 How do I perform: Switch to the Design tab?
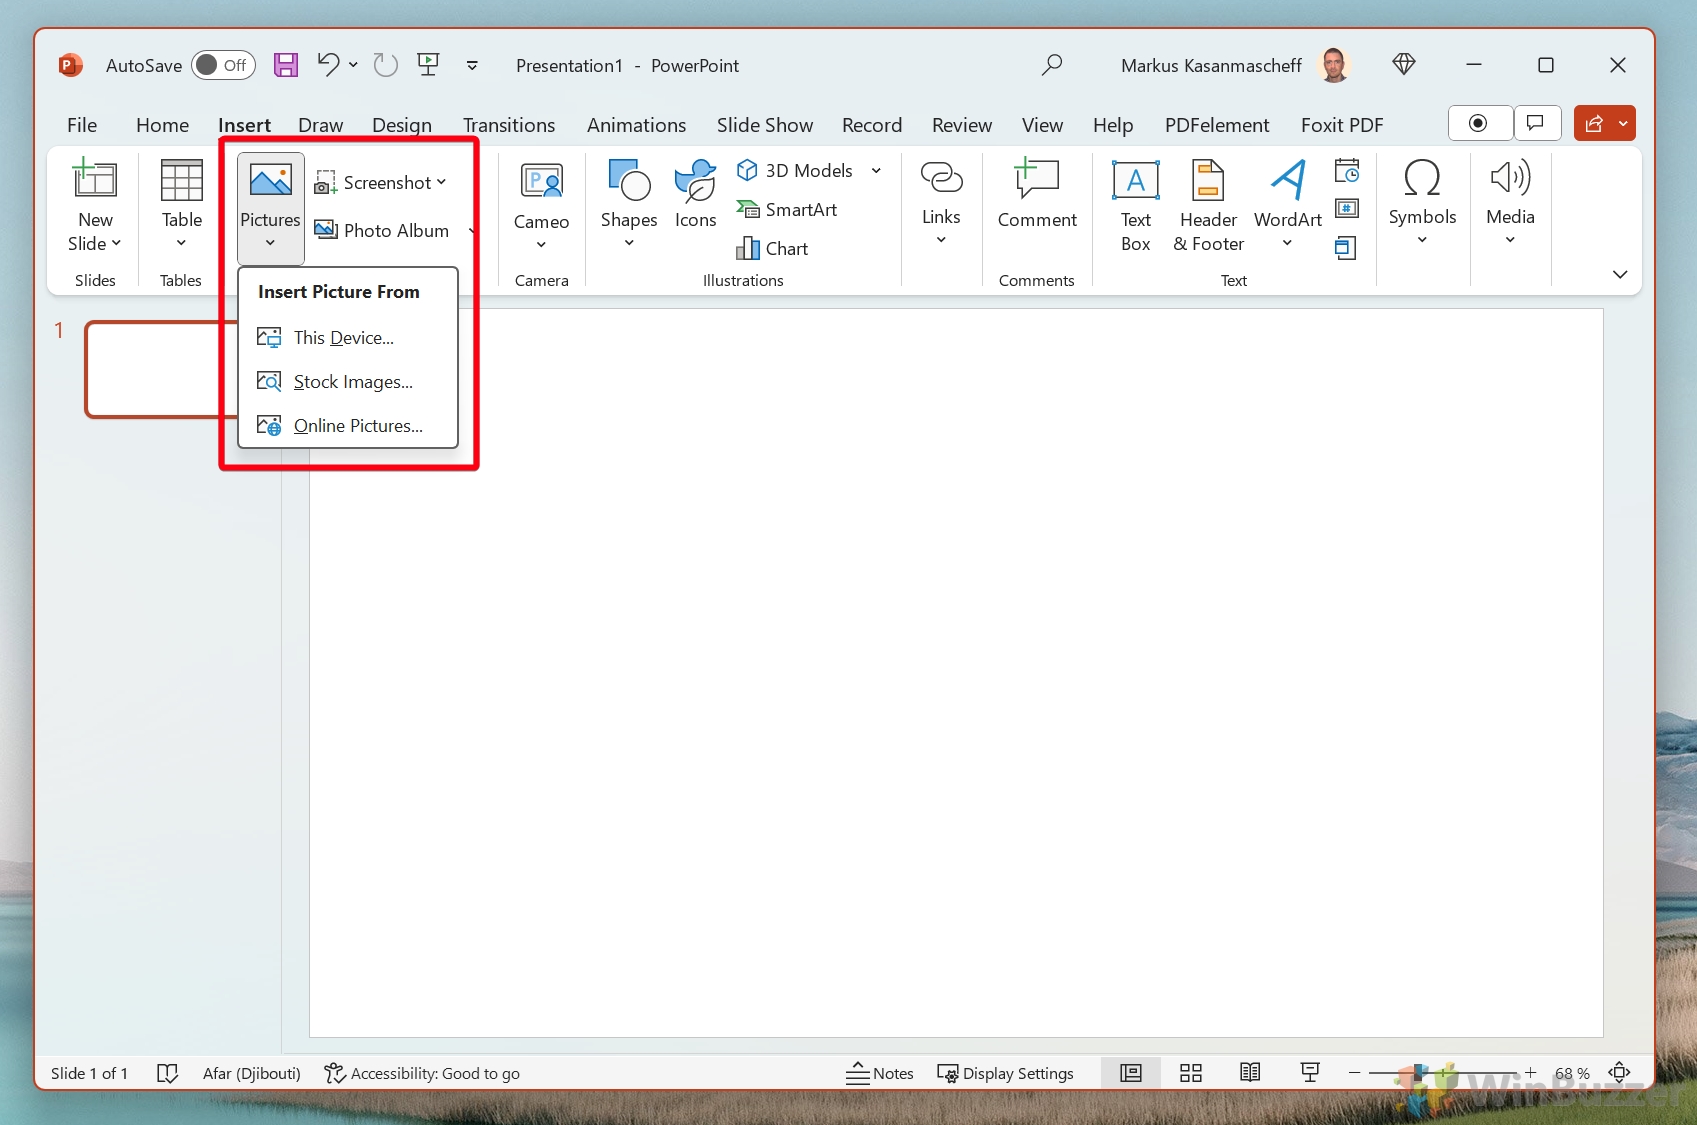402,125
